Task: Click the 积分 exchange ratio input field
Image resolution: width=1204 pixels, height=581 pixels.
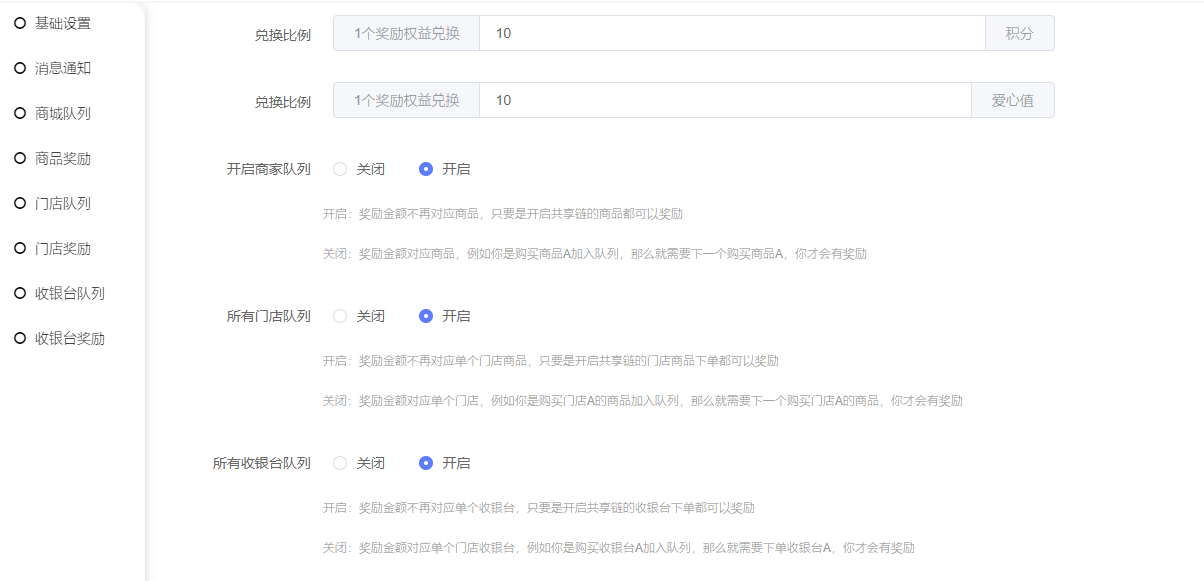Action: click(732, 33)
